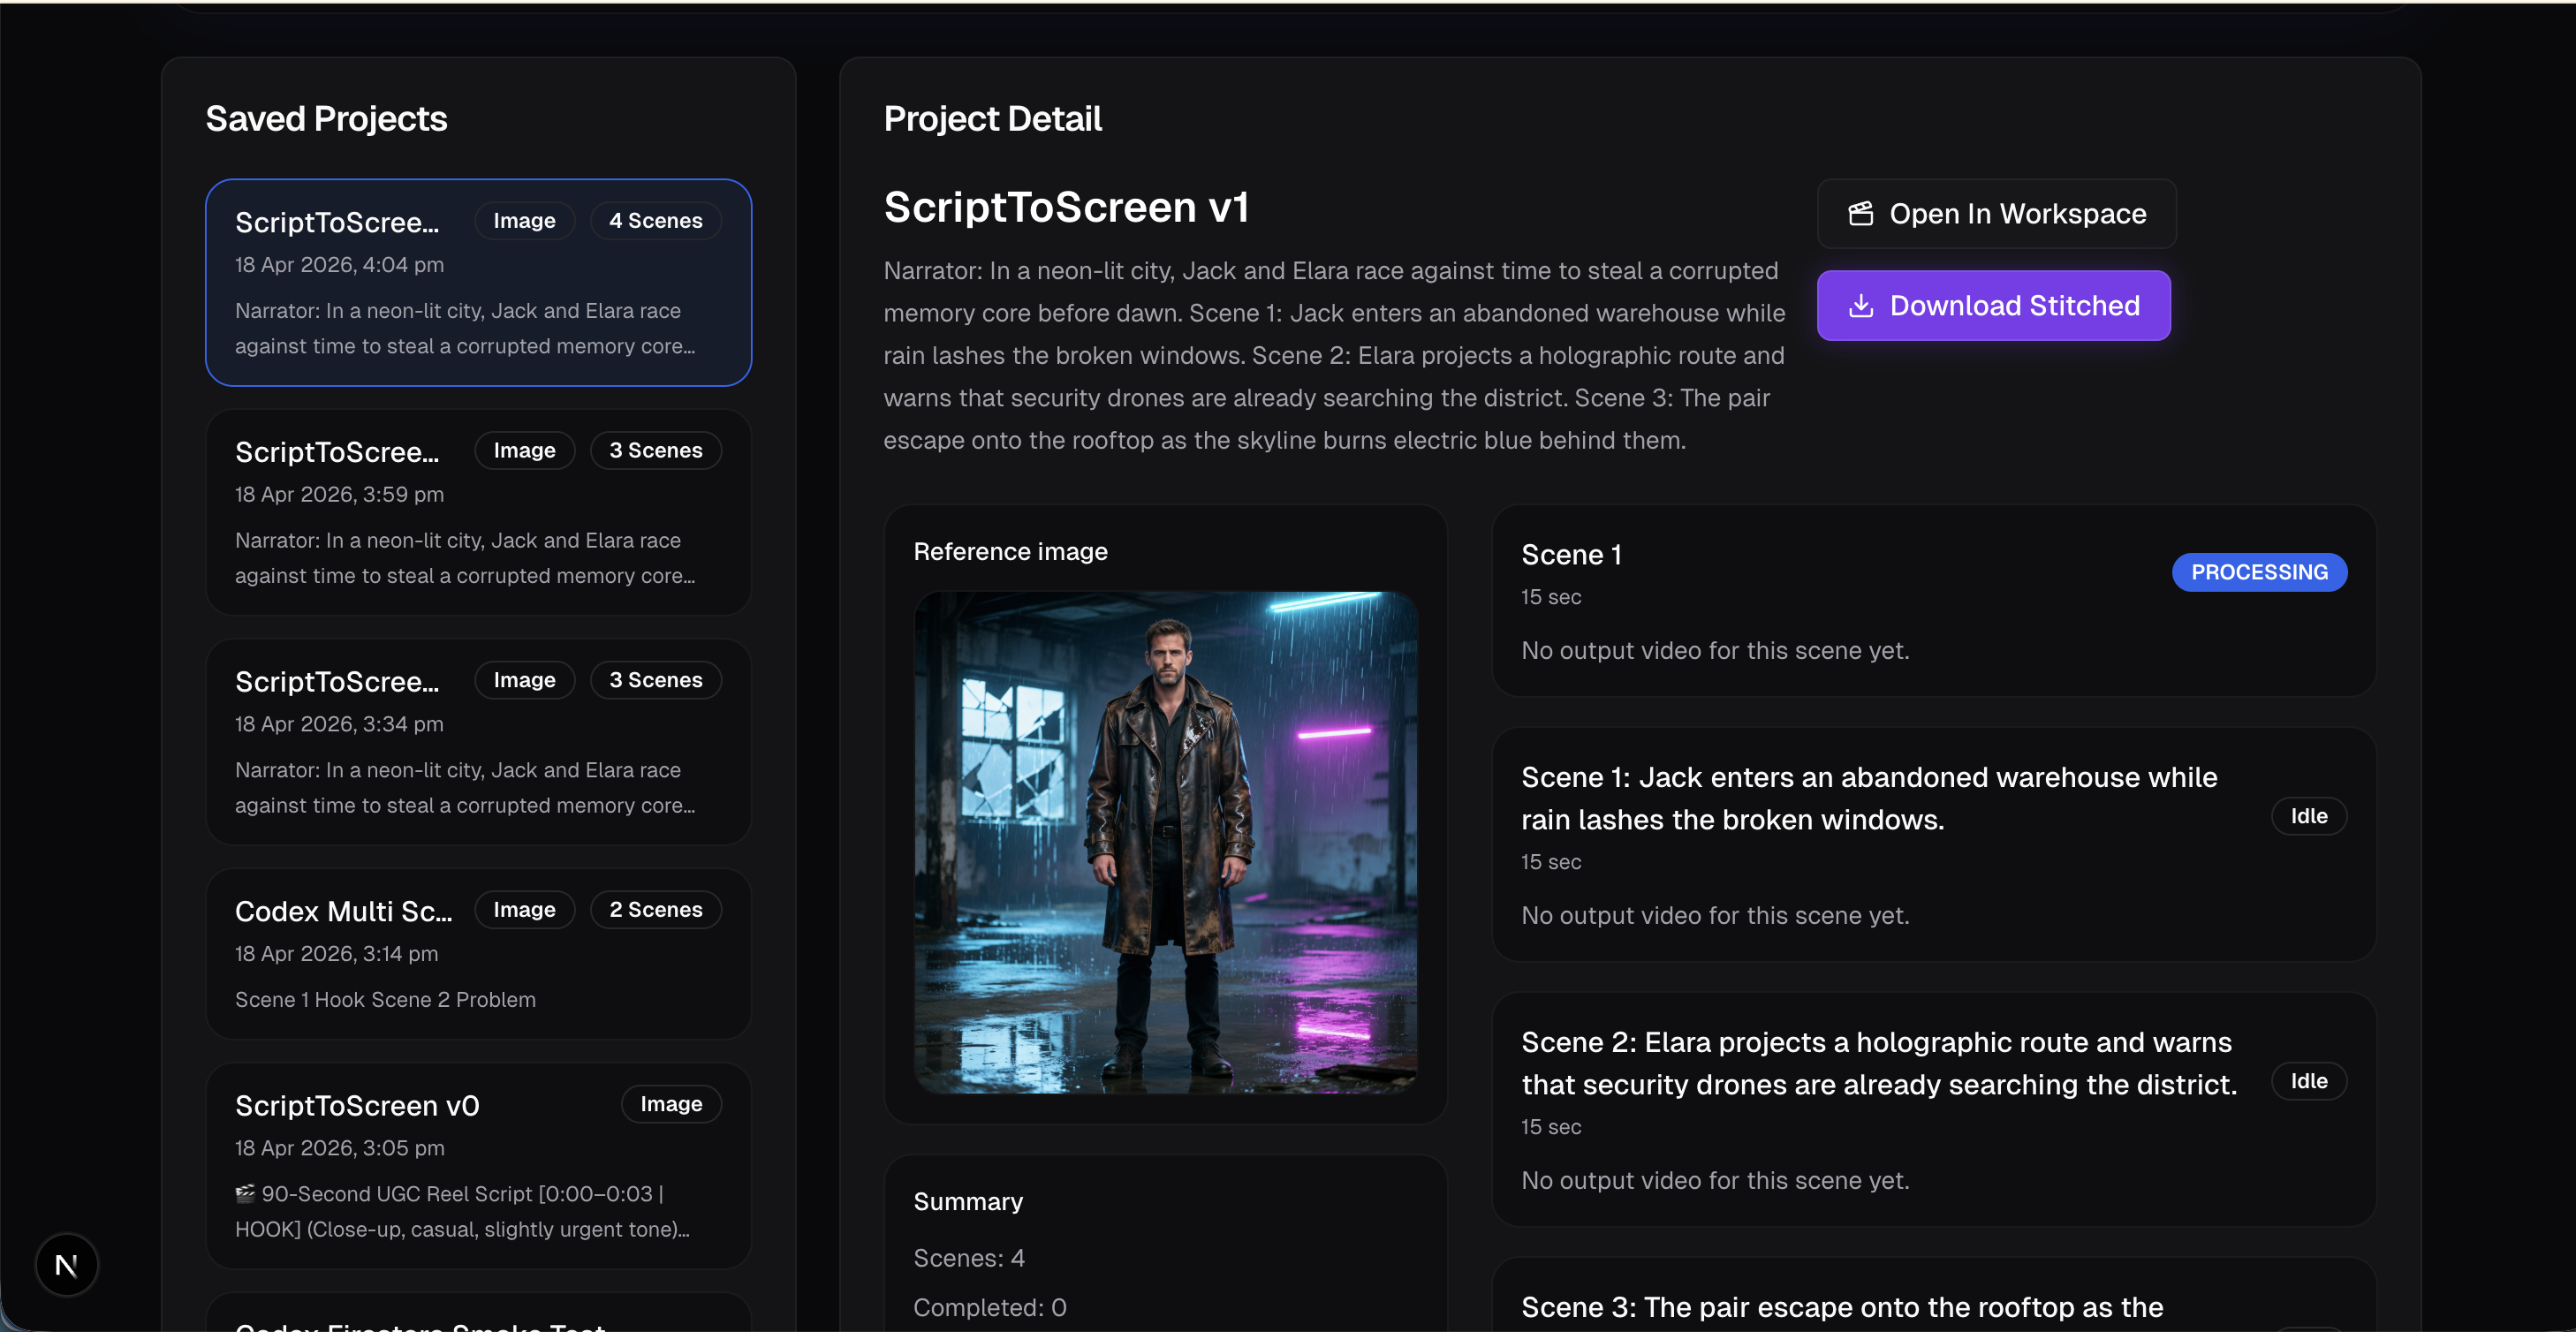Click the 'Completed: 0' summary line
The image size is (2576, 1332).
(x=990, y=1307)
